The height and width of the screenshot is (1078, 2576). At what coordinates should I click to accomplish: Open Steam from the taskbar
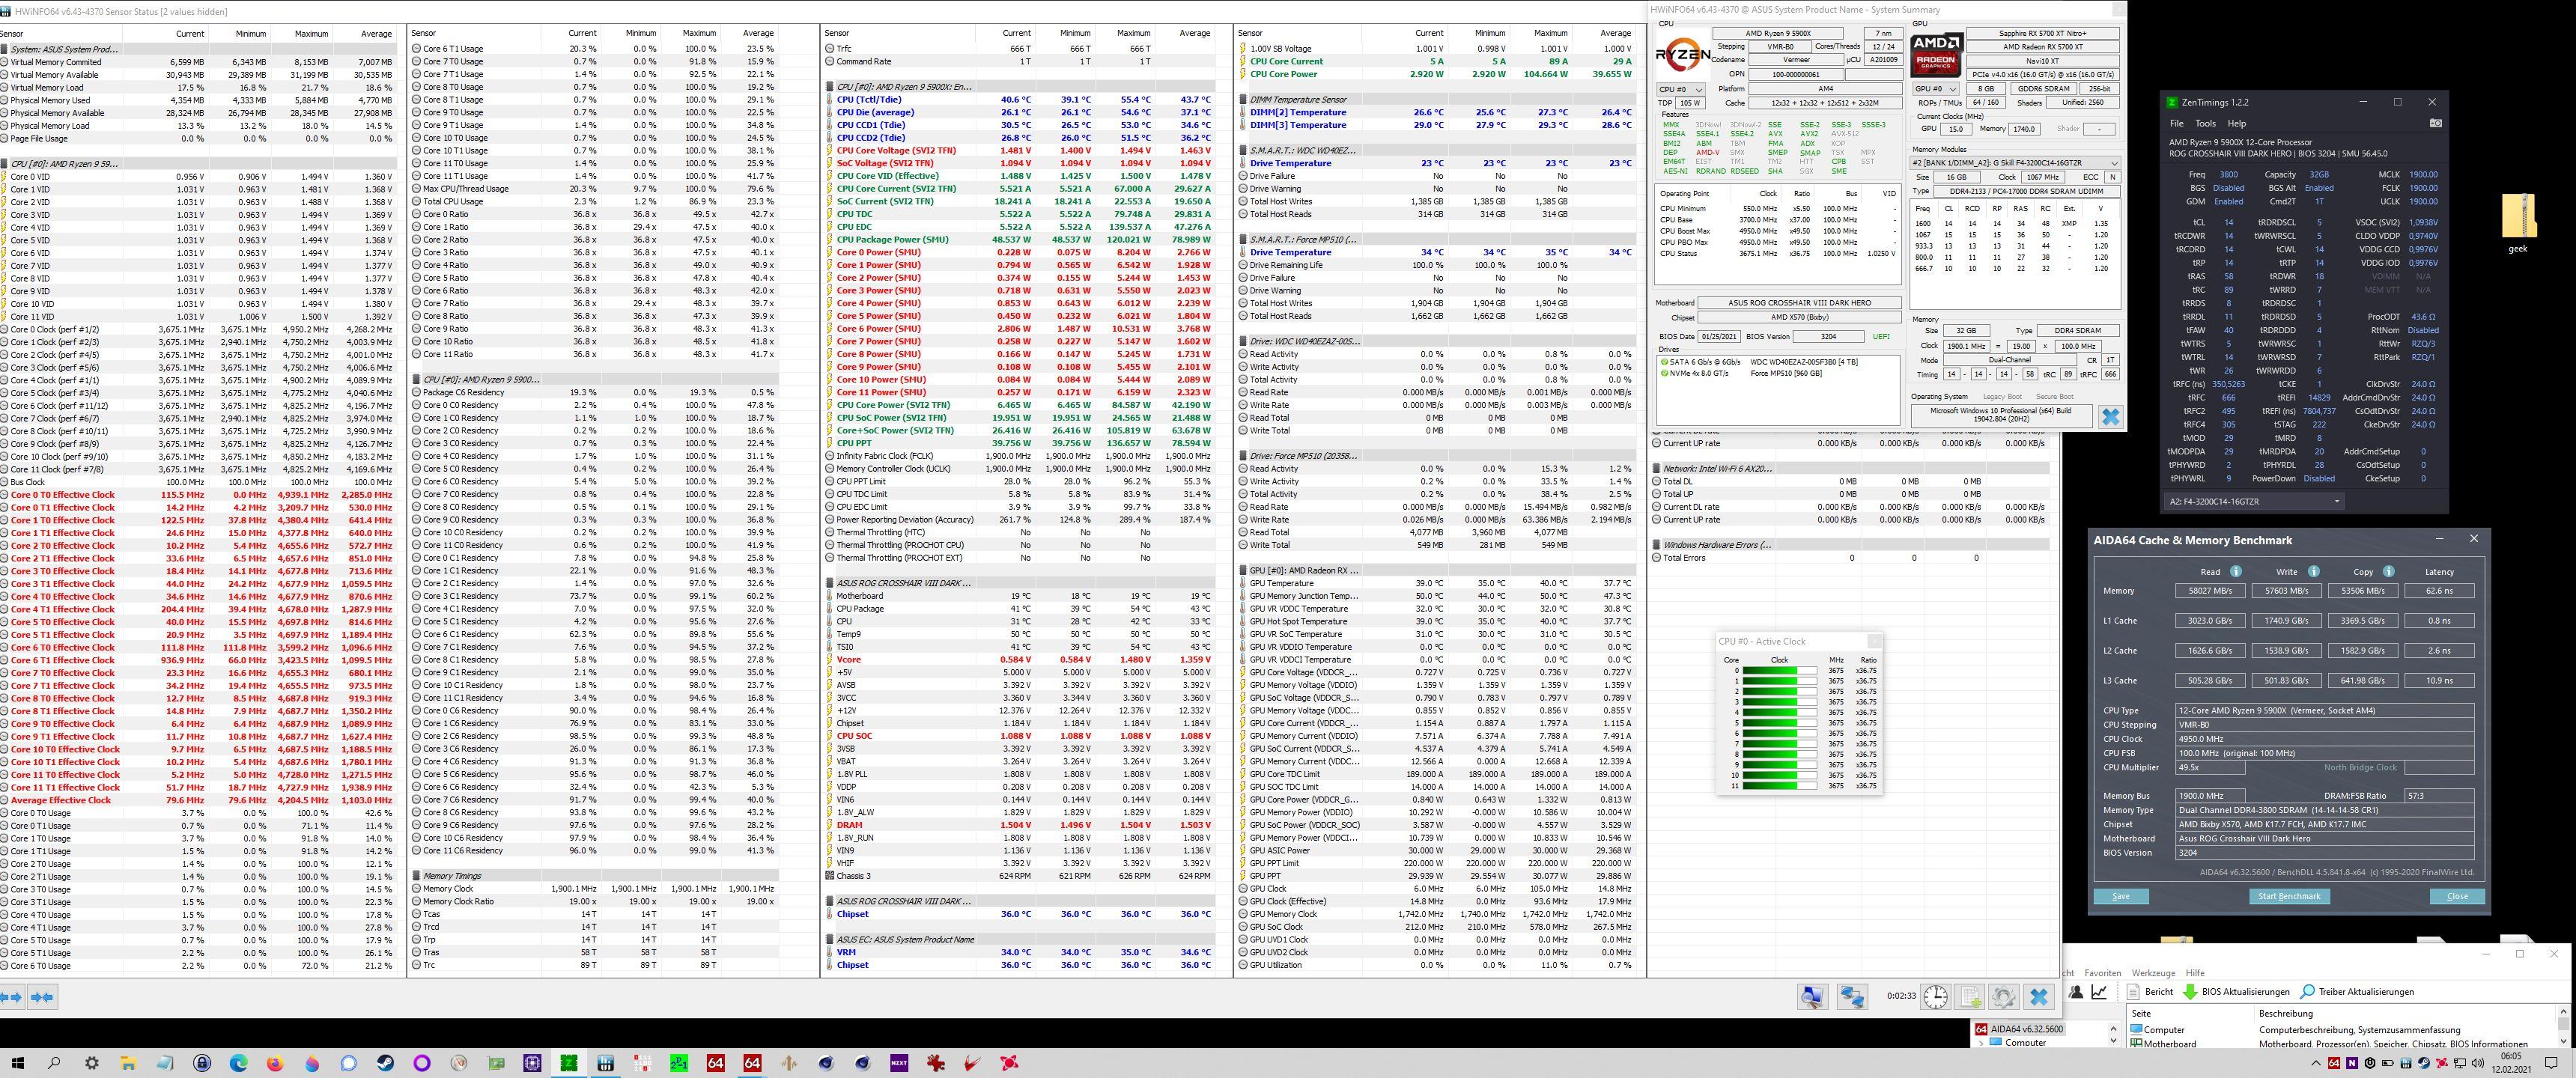[x=385, y=1063]
